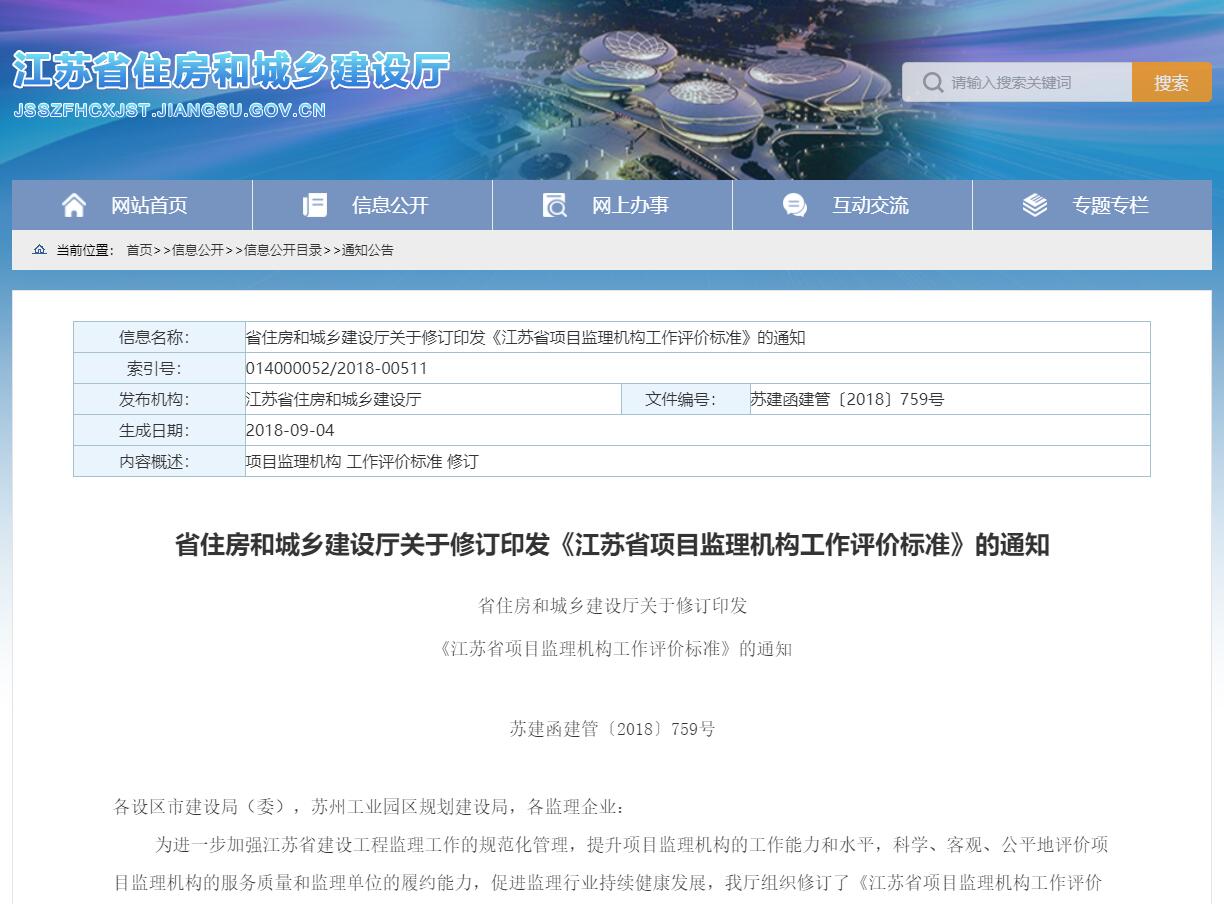Open the 互动交流 menu item
1224x904 pixels.
point(852,205)
